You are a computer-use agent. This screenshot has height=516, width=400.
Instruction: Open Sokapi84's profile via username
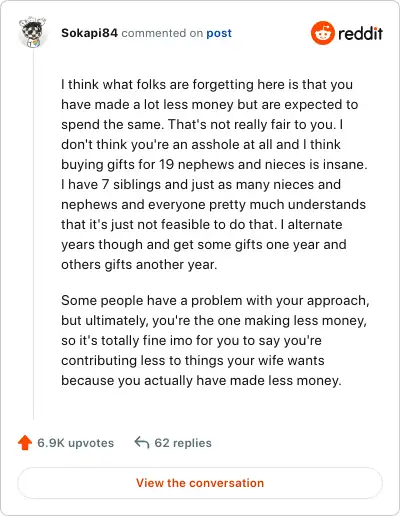[x=89, y=33]
